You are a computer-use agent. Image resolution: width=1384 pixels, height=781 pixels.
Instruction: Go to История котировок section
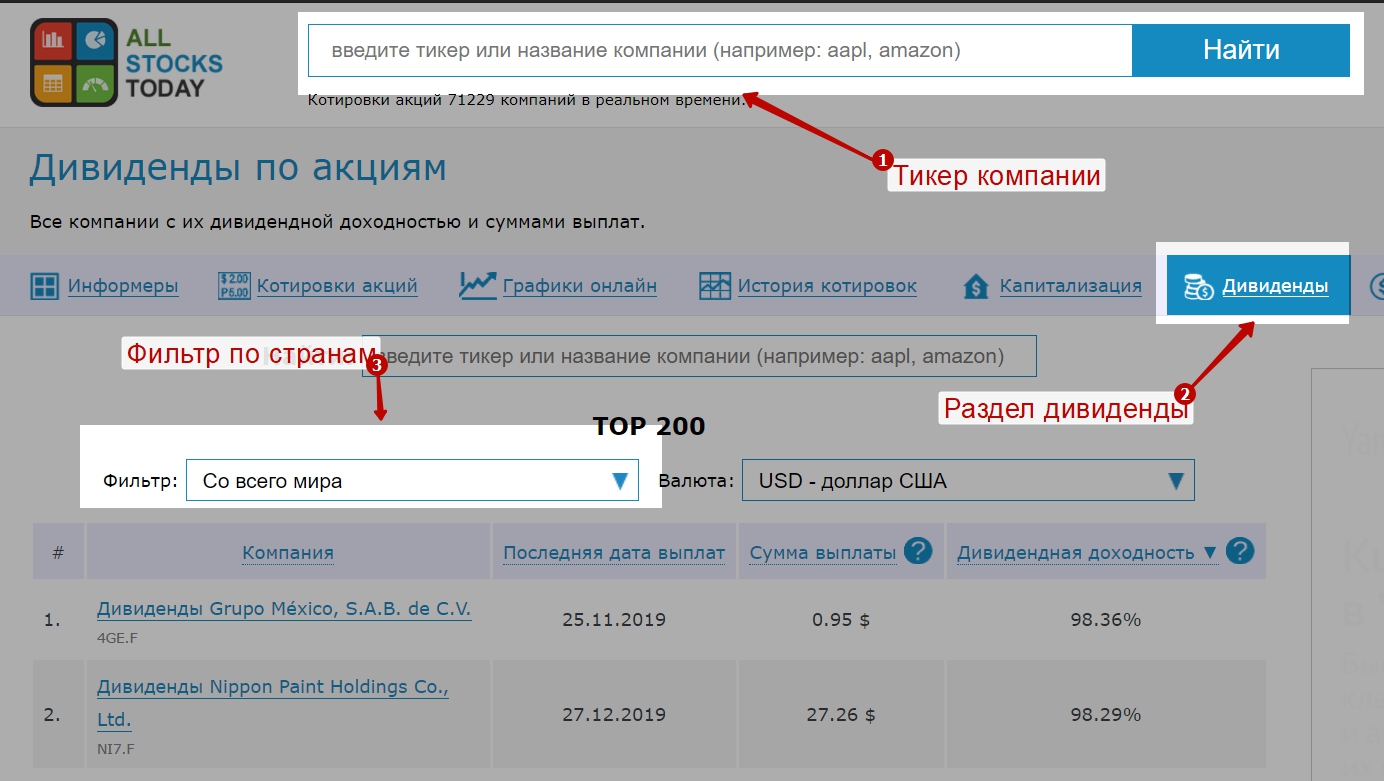827,287
